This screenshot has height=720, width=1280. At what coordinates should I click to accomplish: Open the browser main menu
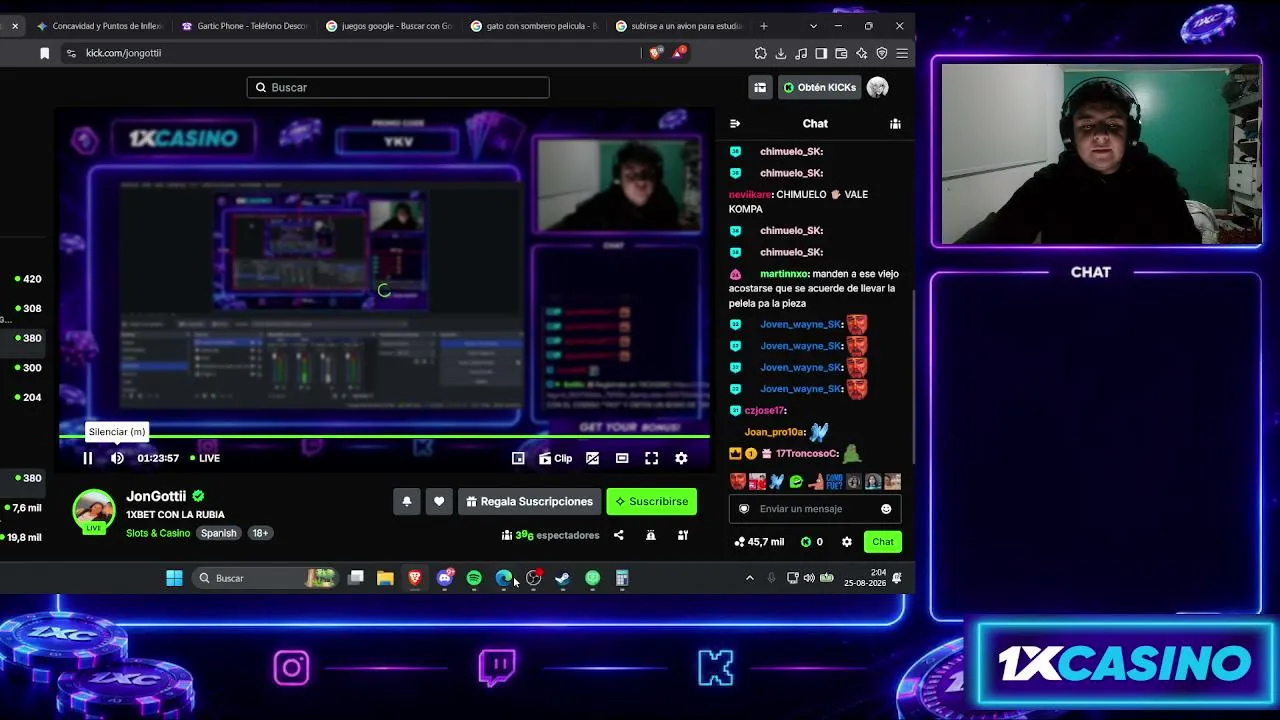902,53
